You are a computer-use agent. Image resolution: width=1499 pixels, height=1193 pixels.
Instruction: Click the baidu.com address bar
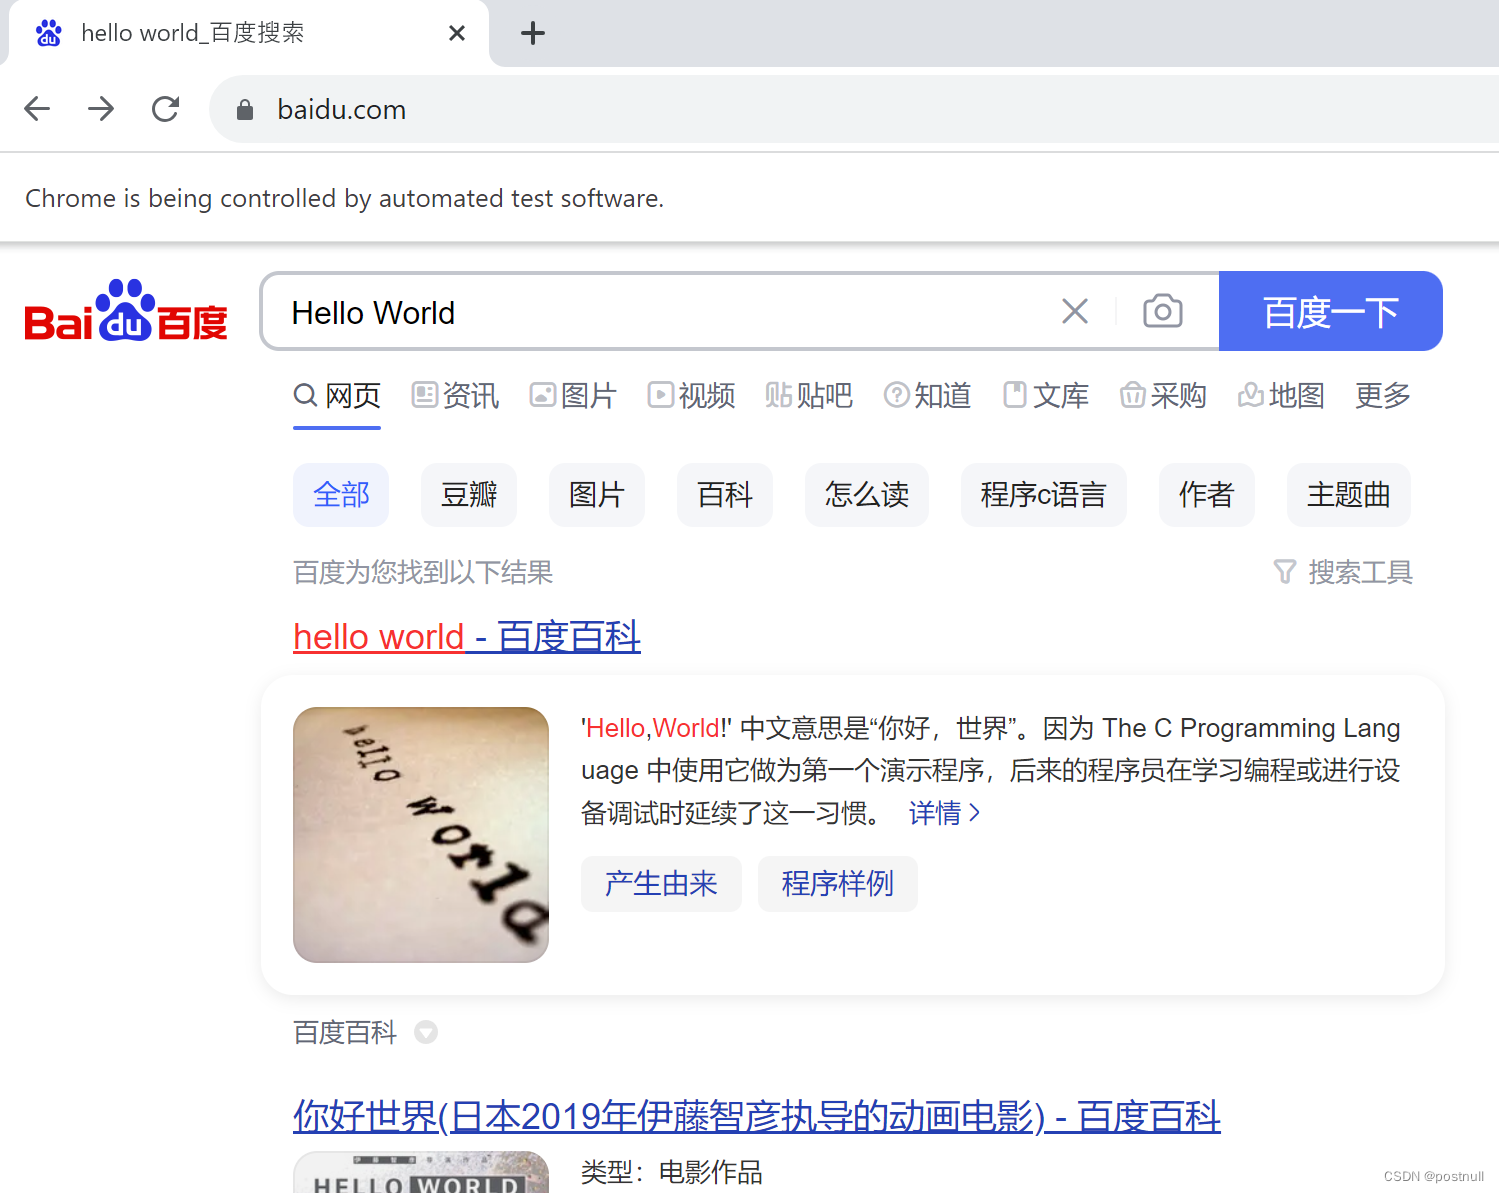pos(853,109)
